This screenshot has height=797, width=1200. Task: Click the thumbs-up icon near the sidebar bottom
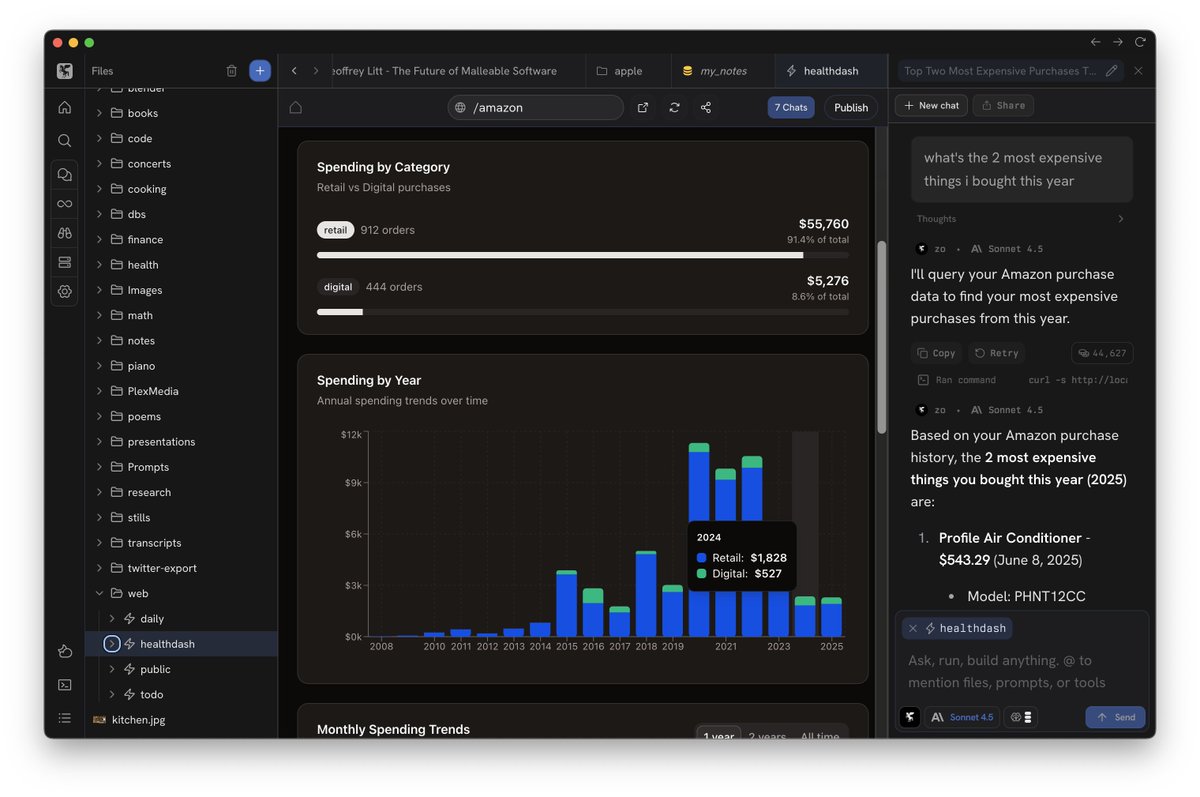(x=65, y=652)
